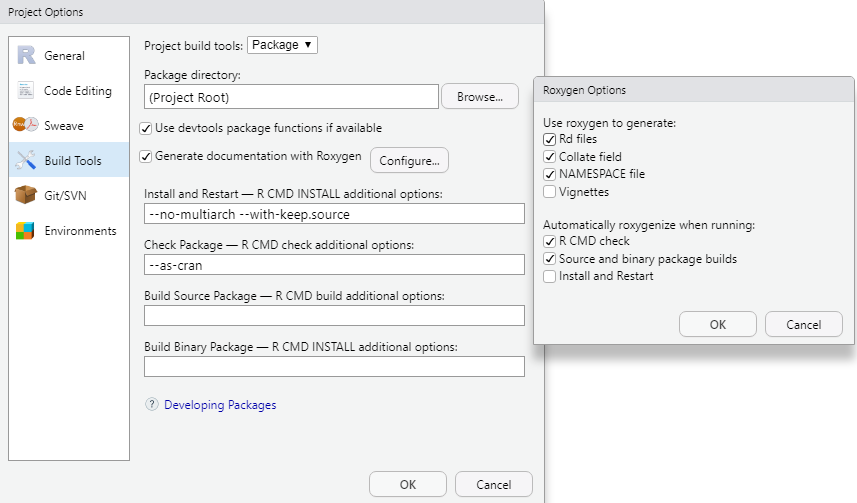Toggle Source and binary package builds checkbox
Screen dimensions: 857x503
pos(549,259)
